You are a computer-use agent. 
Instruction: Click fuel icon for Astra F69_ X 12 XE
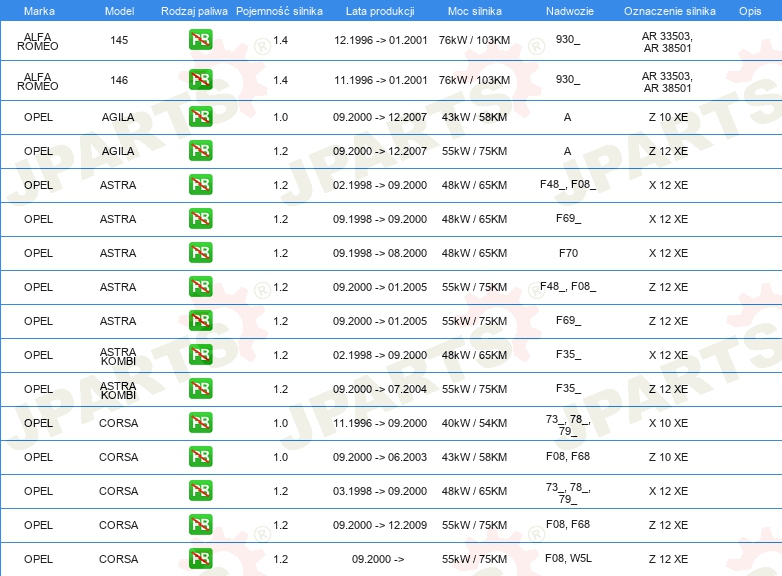coord(200,219)
